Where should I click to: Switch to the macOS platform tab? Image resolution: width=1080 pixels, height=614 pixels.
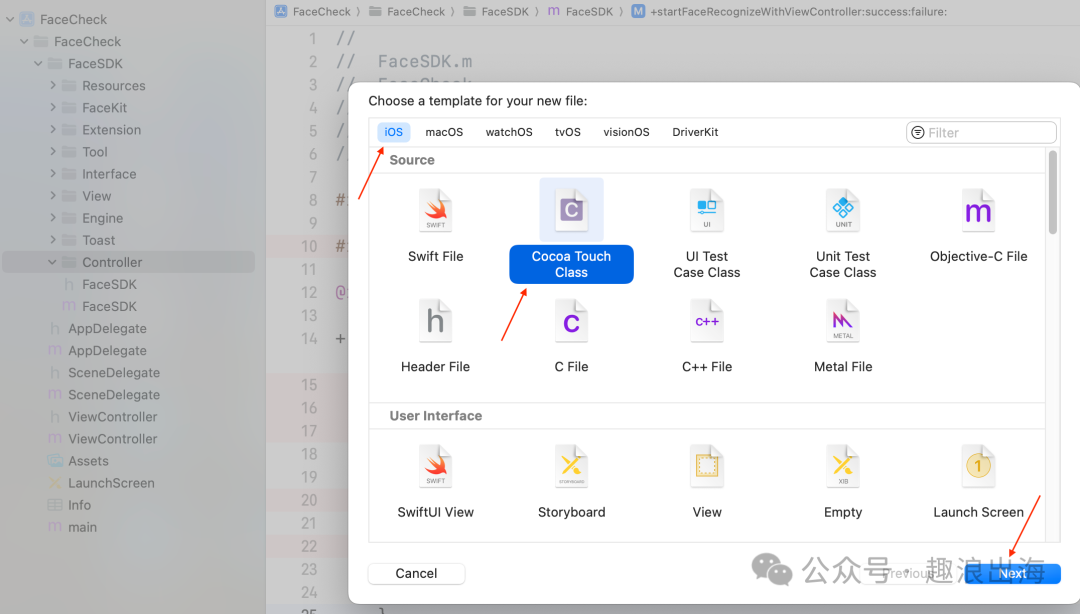click(444, 132)
